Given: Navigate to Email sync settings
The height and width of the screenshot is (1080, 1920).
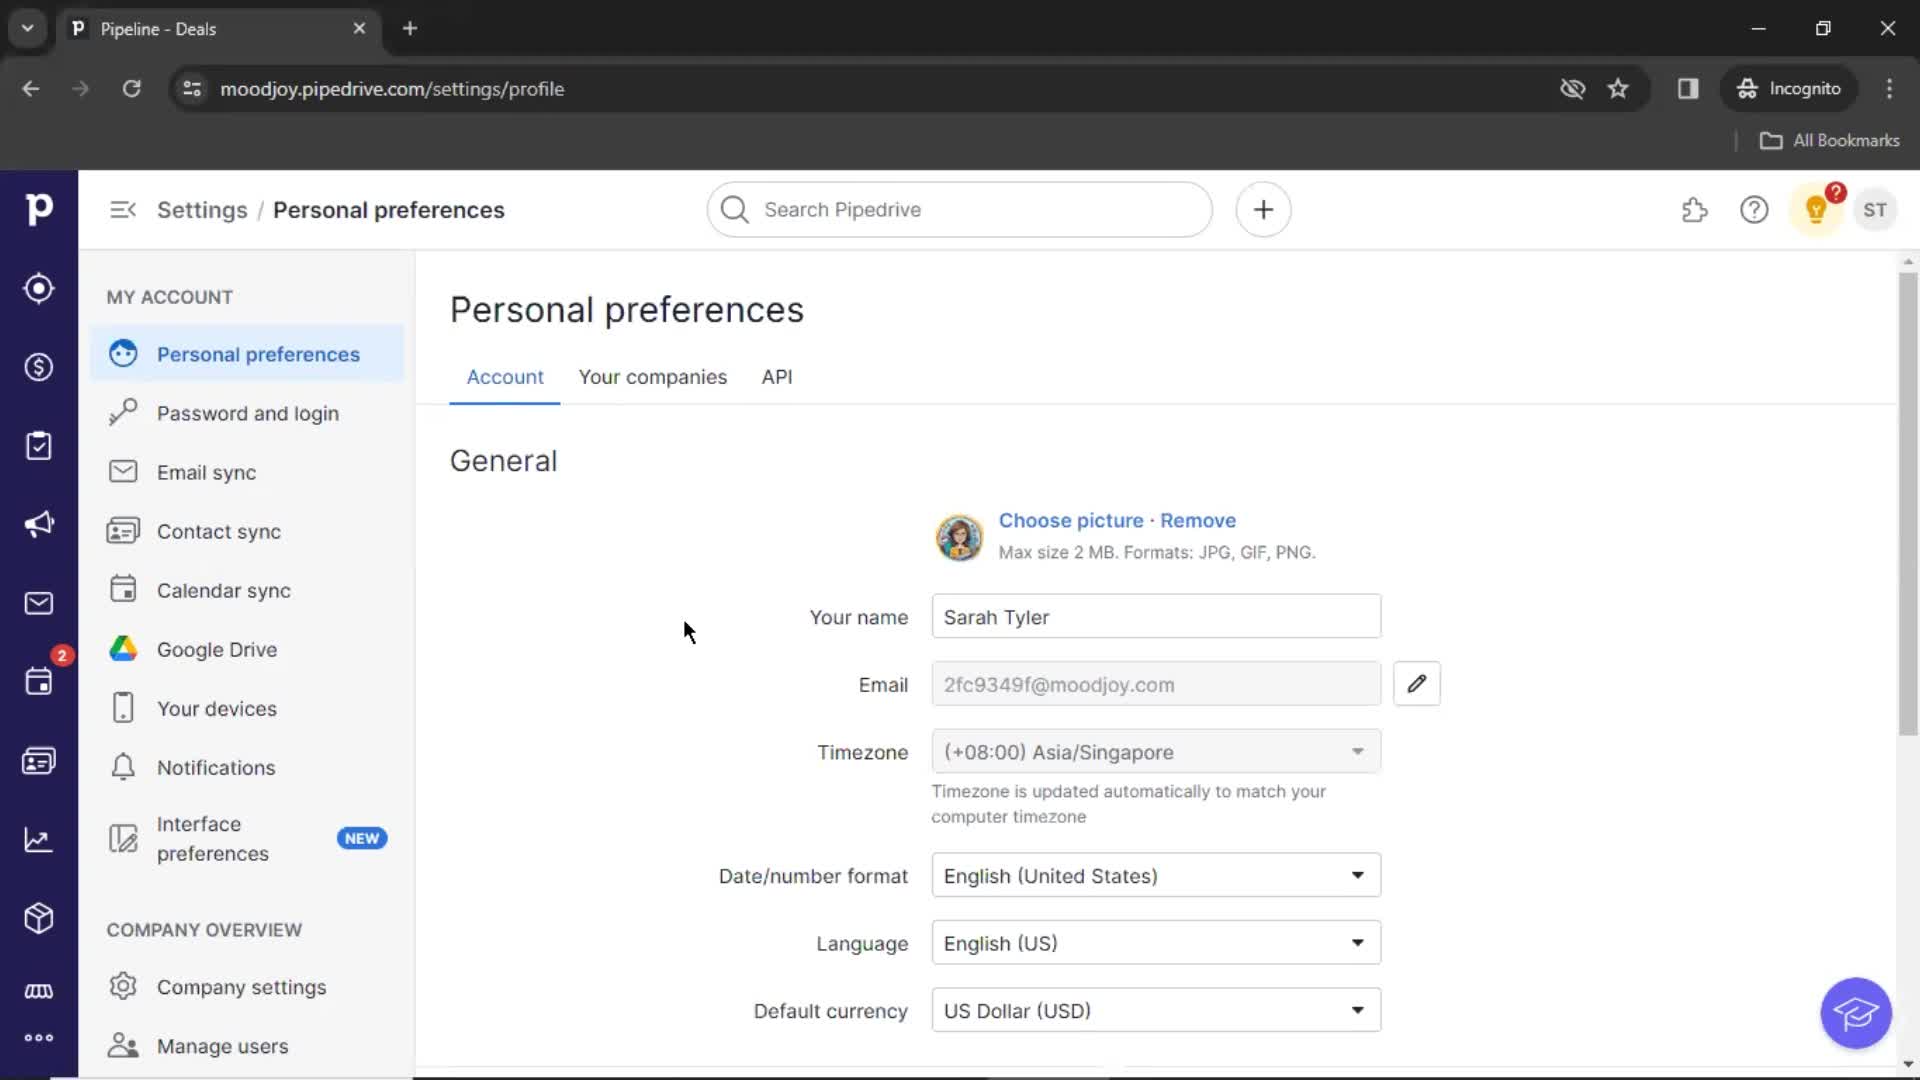Looking at the screenshot, I should 206,472.
